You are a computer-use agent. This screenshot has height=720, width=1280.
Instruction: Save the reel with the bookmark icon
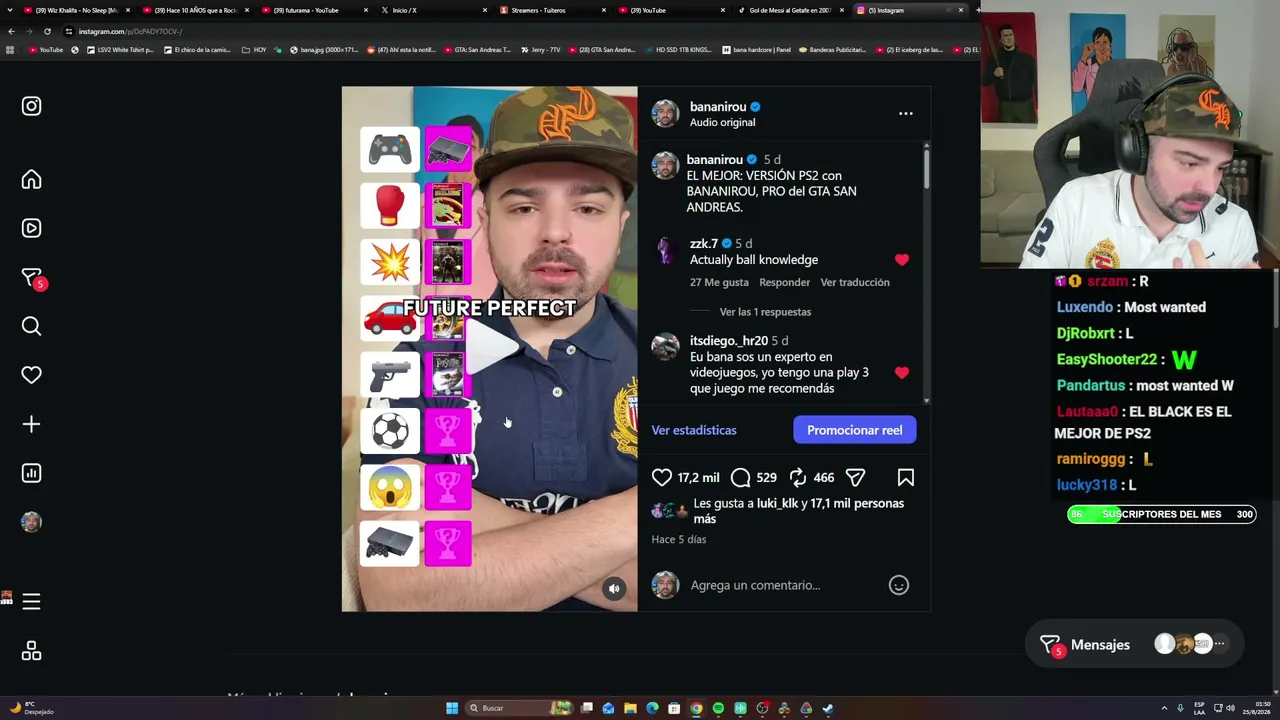pyautogui.click(x=905, y=478)
